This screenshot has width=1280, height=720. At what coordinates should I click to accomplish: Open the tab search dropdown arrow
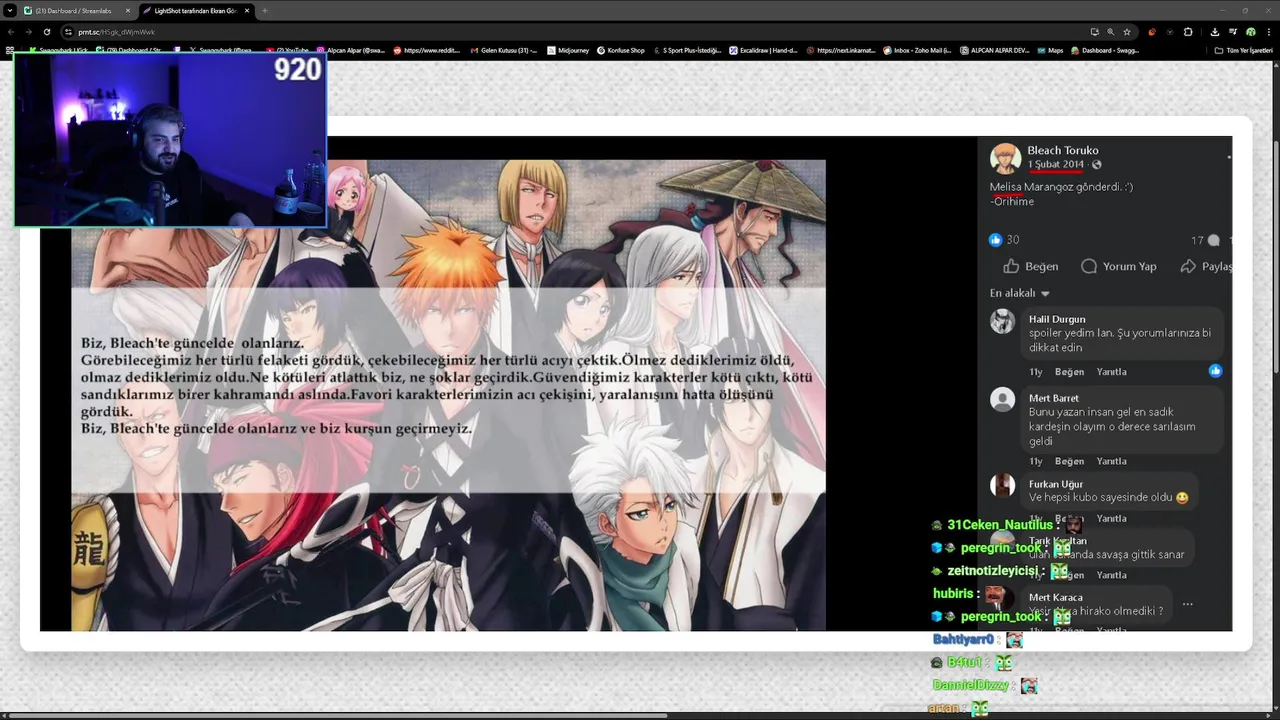(x=9, y=10)
